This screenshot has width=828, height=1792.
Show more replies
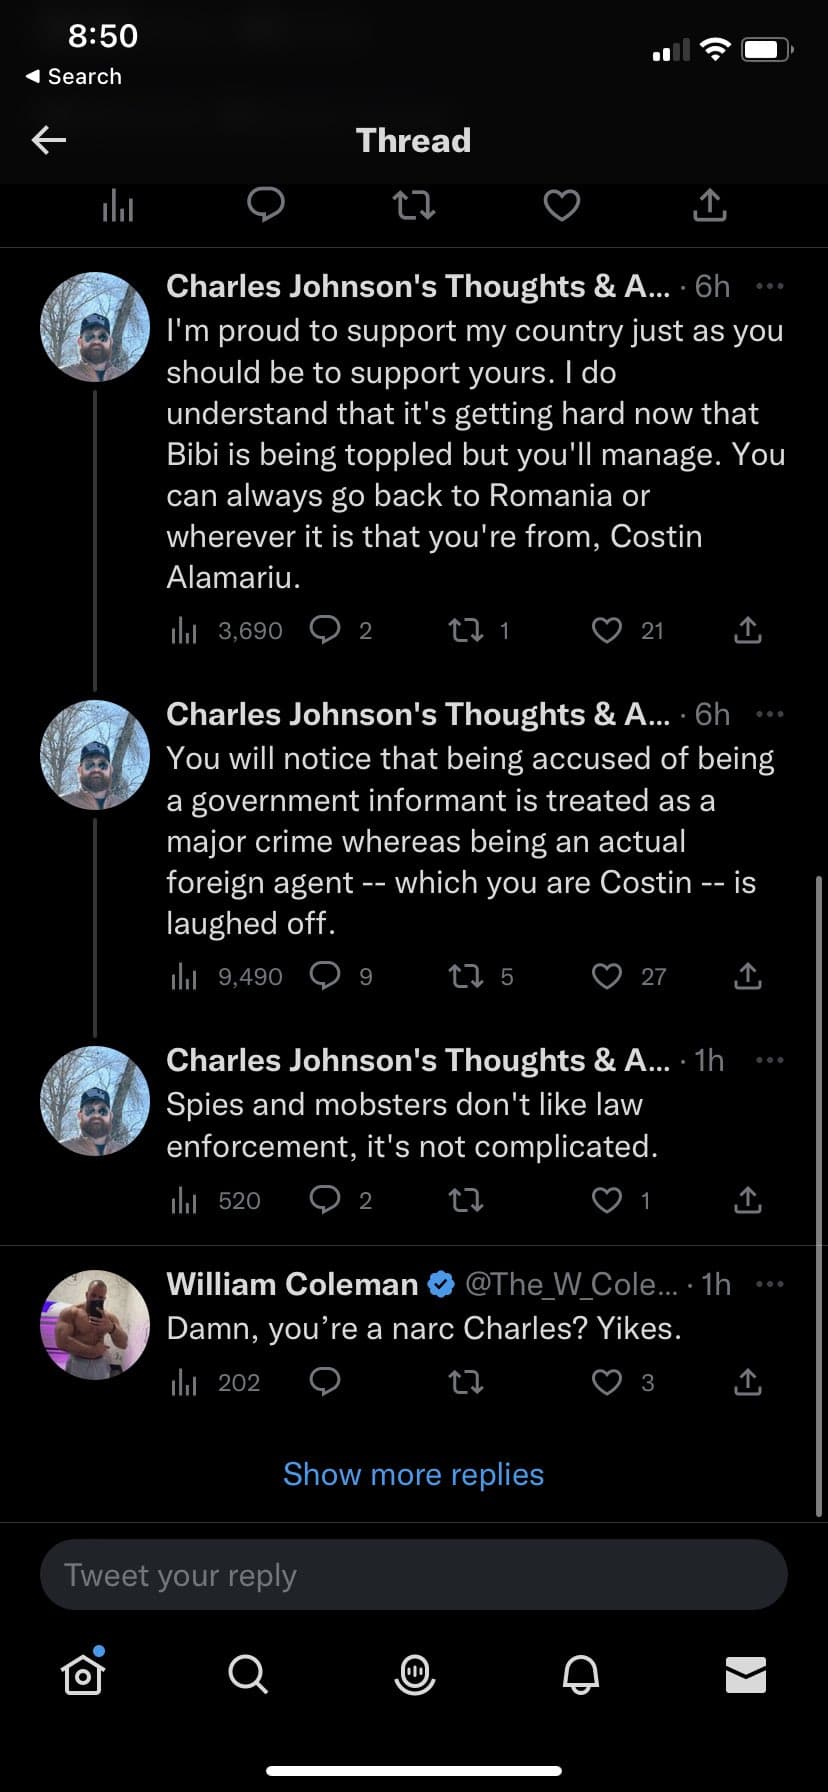pyautogui.click(x=413, y=1474)
